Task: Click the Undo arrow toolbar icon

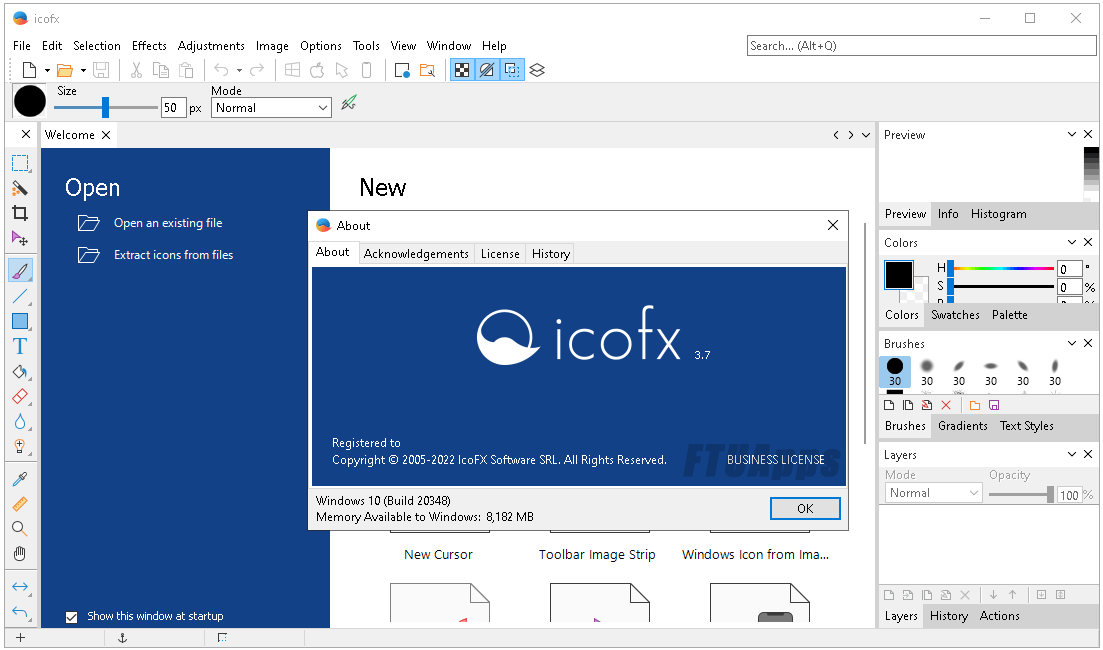Action: click(x=221, y=70)
